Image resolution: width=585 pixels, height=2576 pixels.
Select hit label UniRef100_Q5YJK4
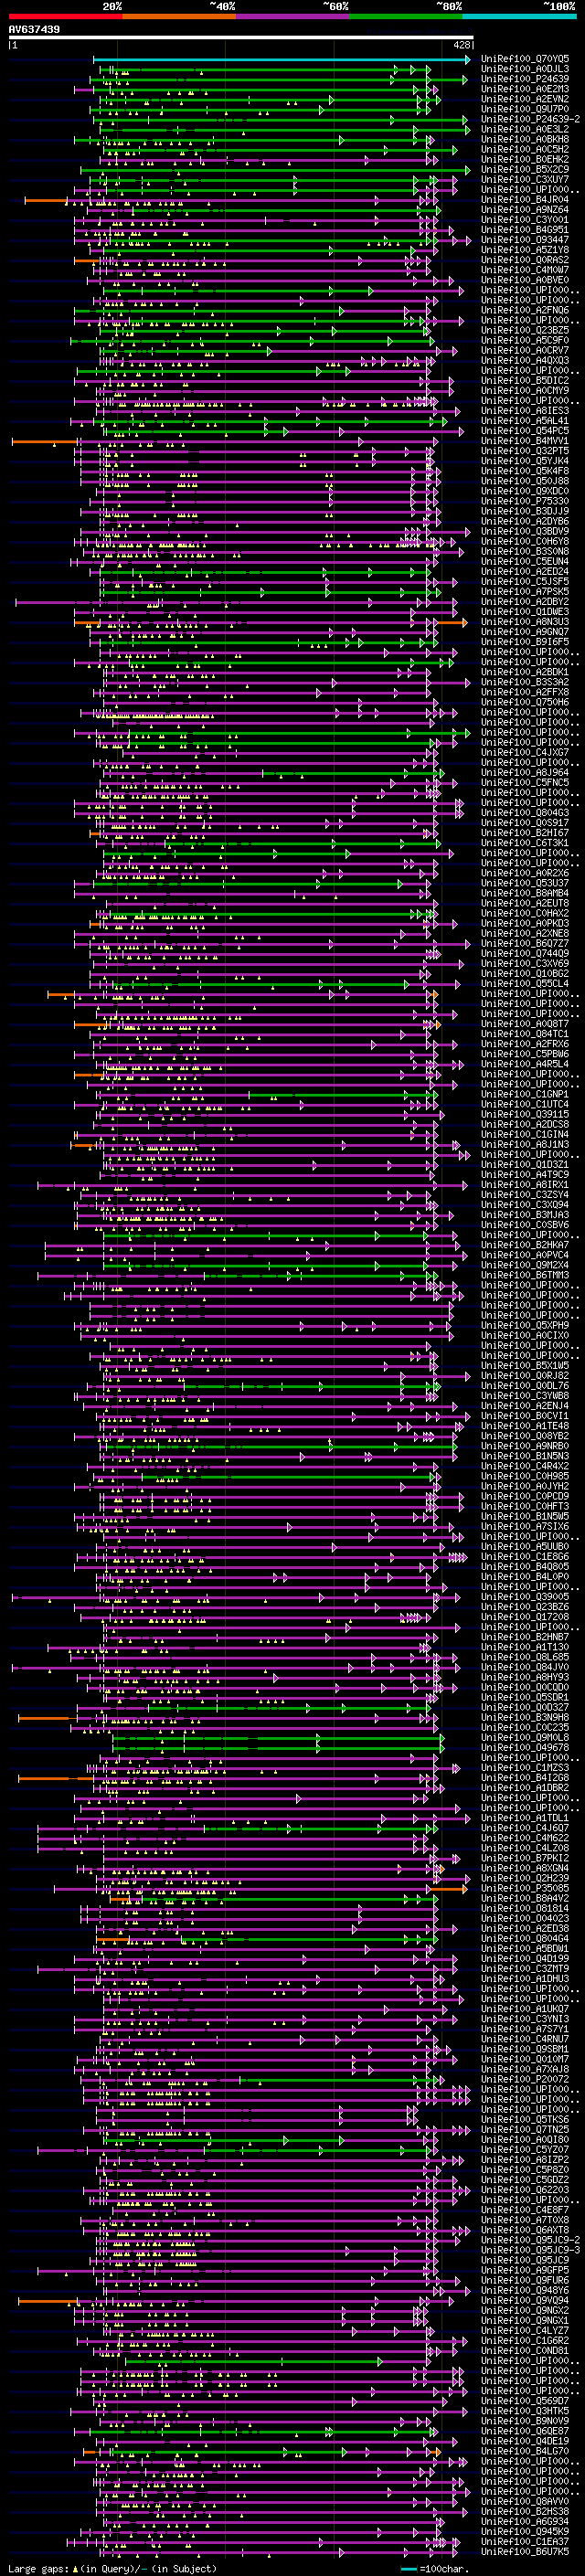pyautogui.click(x=525, y=461)
